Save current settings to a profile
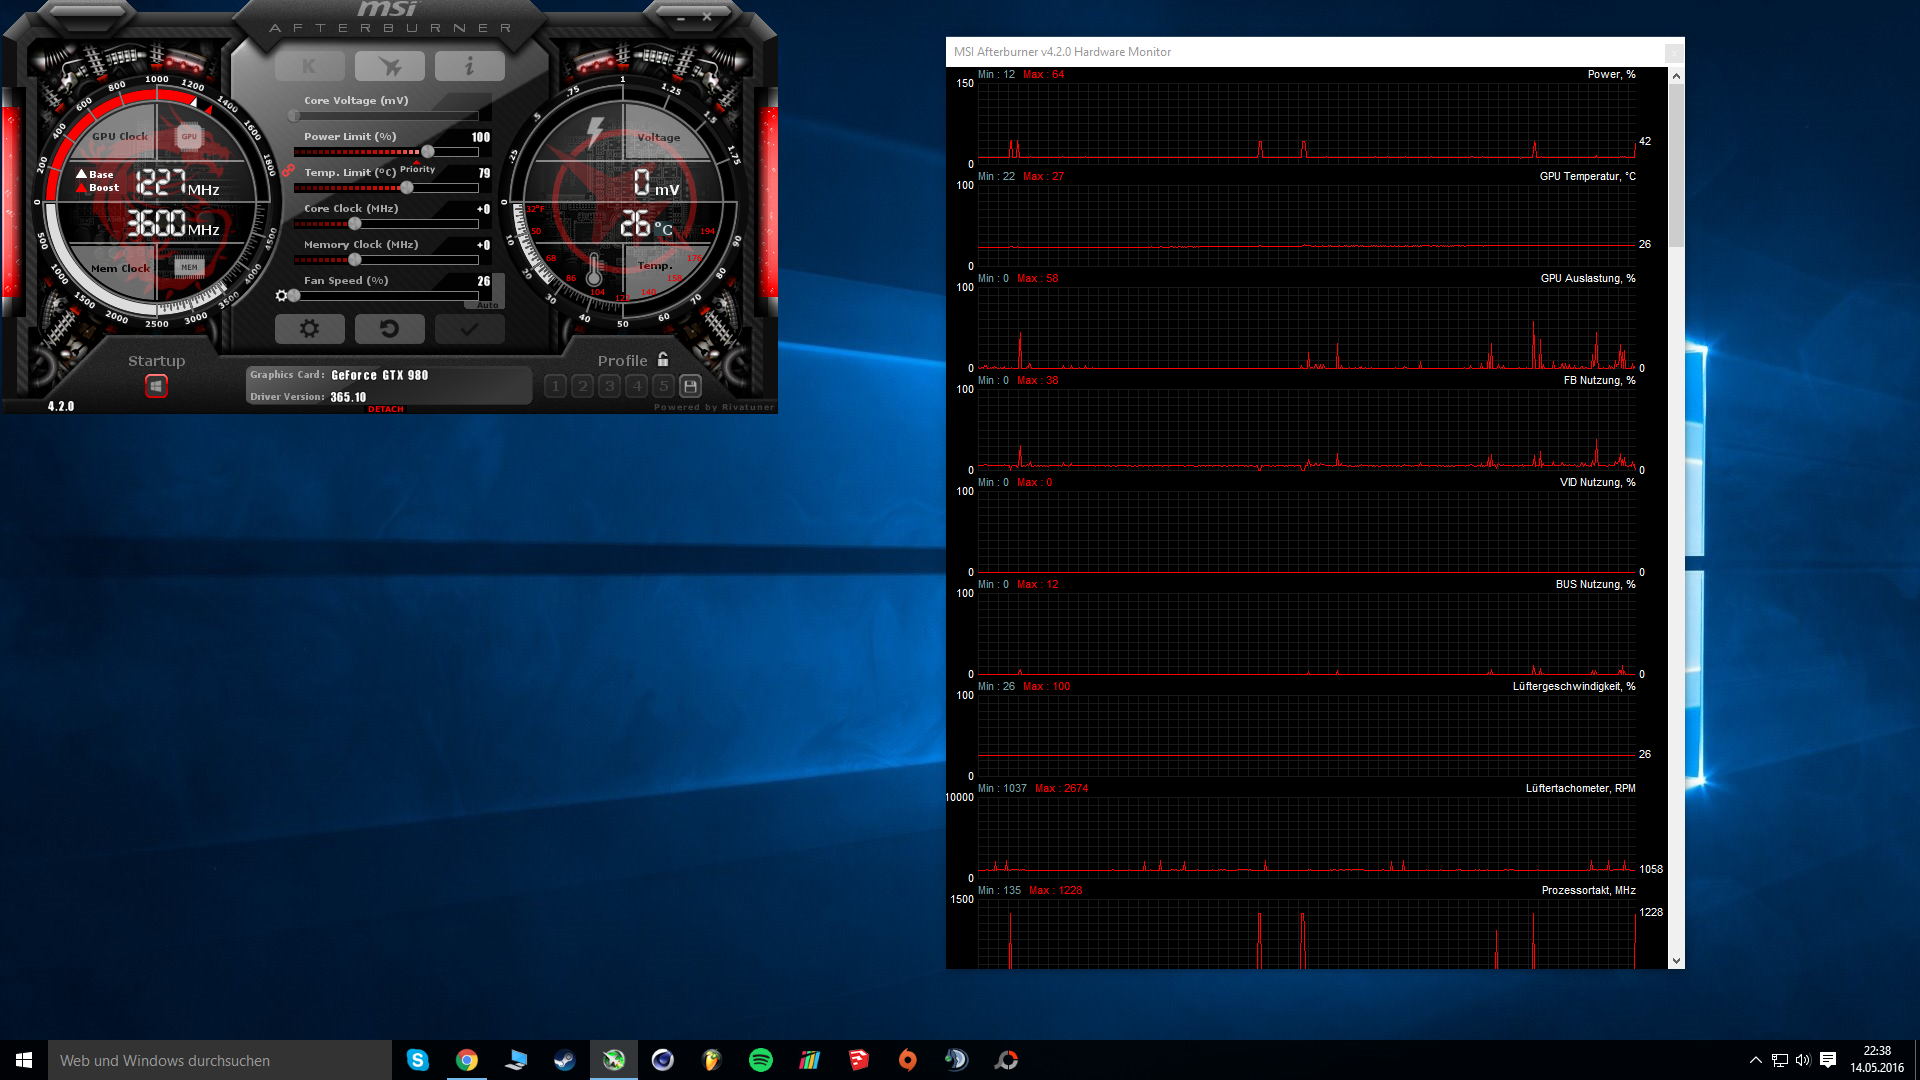This screenshot has height=1080, width=1920. pos(691,386)
